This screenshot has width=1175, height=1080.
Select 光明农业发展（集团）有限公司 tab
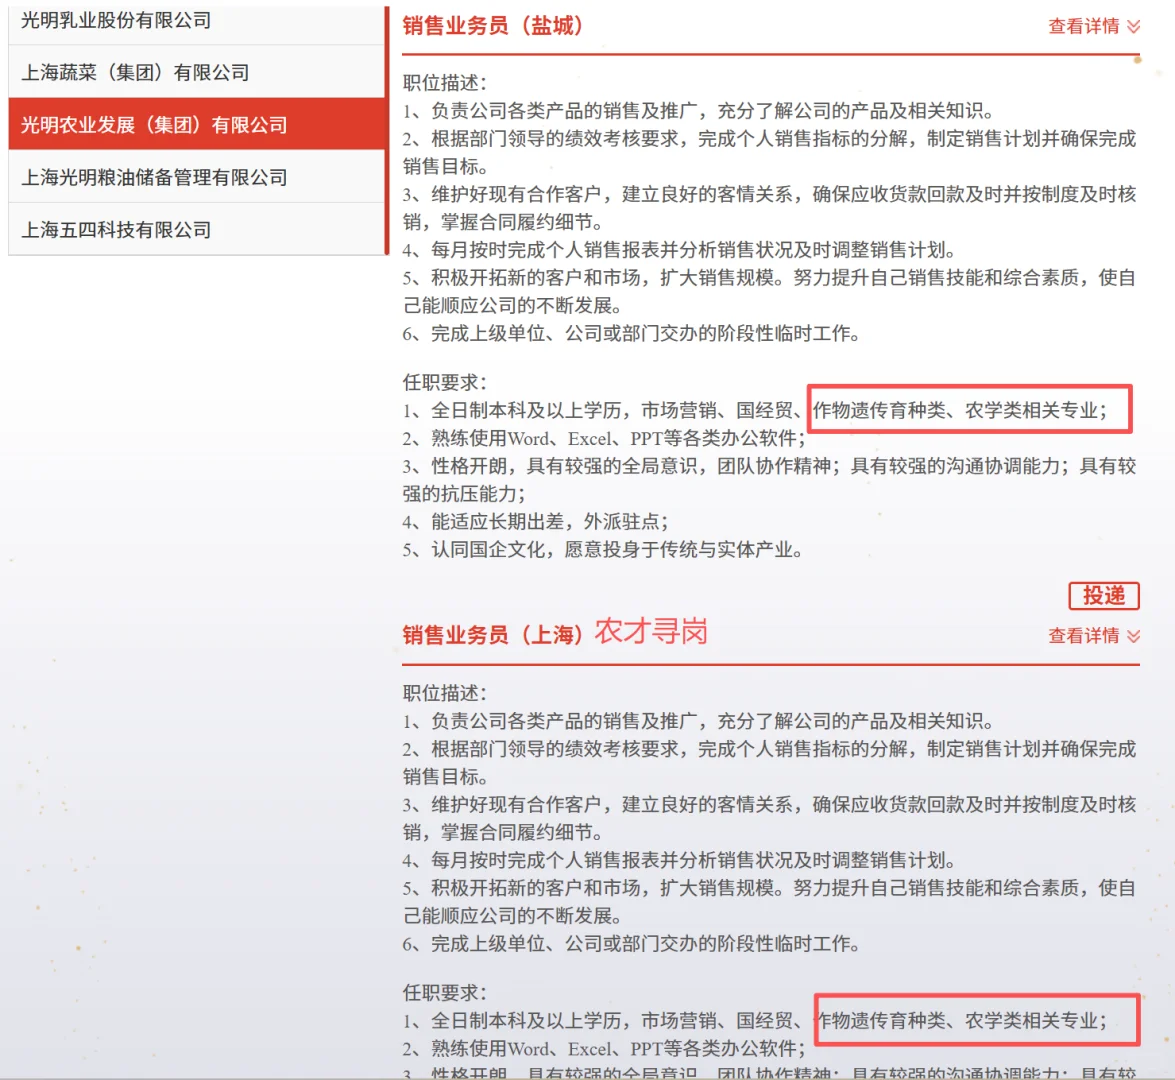point(196,124)
